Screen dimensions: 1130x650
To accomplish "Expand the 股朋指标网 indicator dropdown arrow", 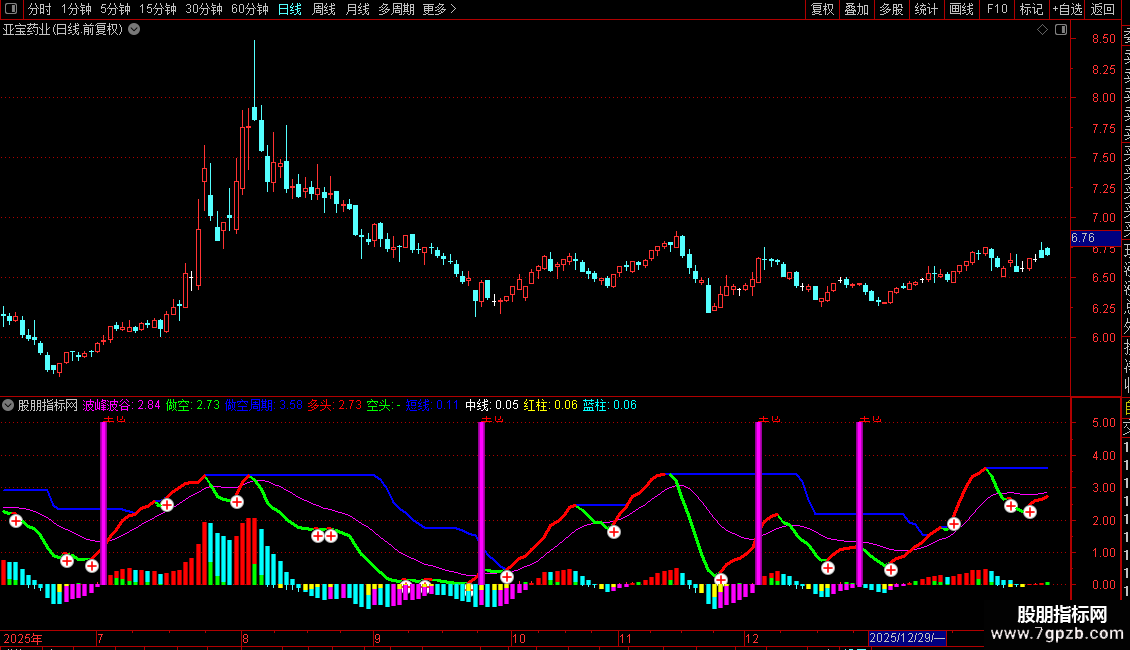I will [9, 406].
